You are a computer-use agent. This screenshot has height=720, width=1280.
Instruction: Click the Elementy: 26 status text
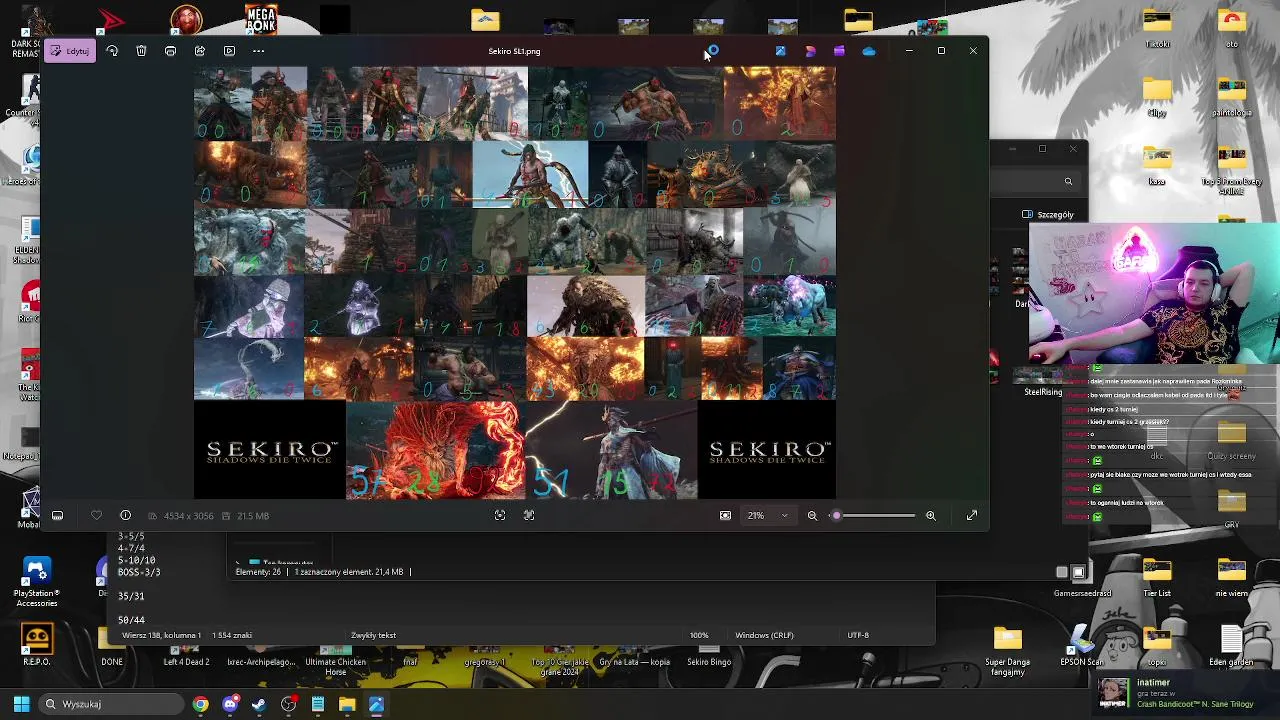click(258, 572)
